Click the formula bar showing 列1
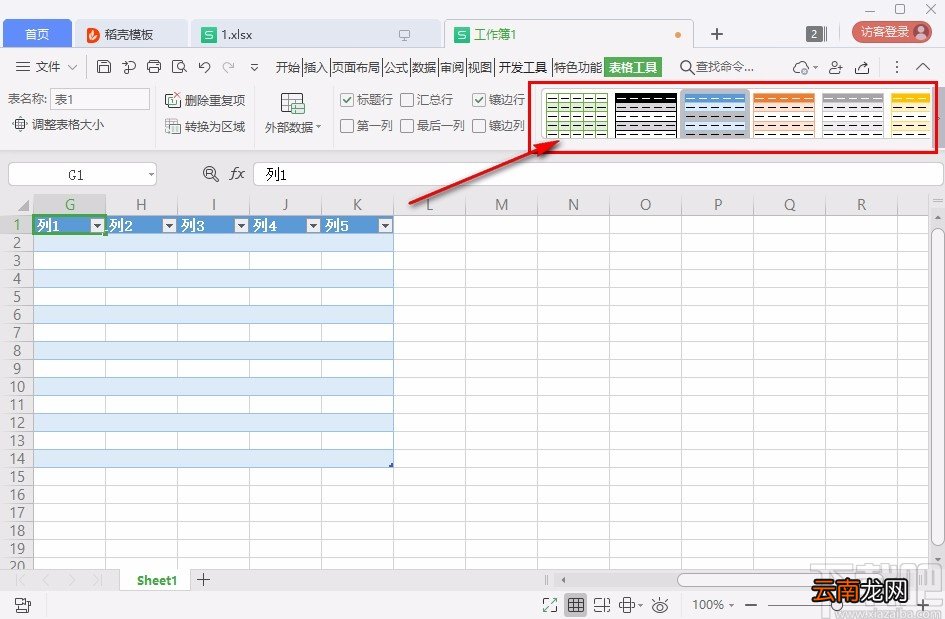 pyautogui.click(x=598, y=174)
